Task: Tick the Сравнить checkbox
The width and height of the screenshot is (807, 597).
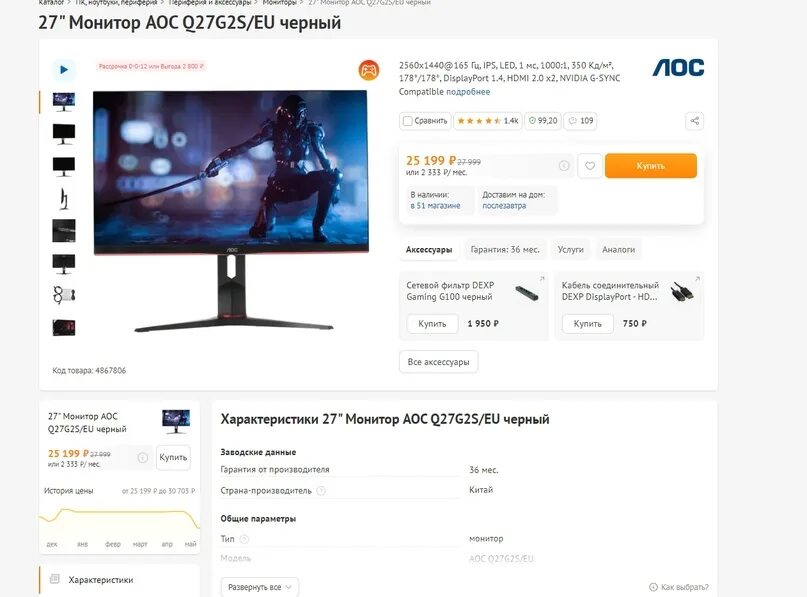Action: tap(408, 121)
